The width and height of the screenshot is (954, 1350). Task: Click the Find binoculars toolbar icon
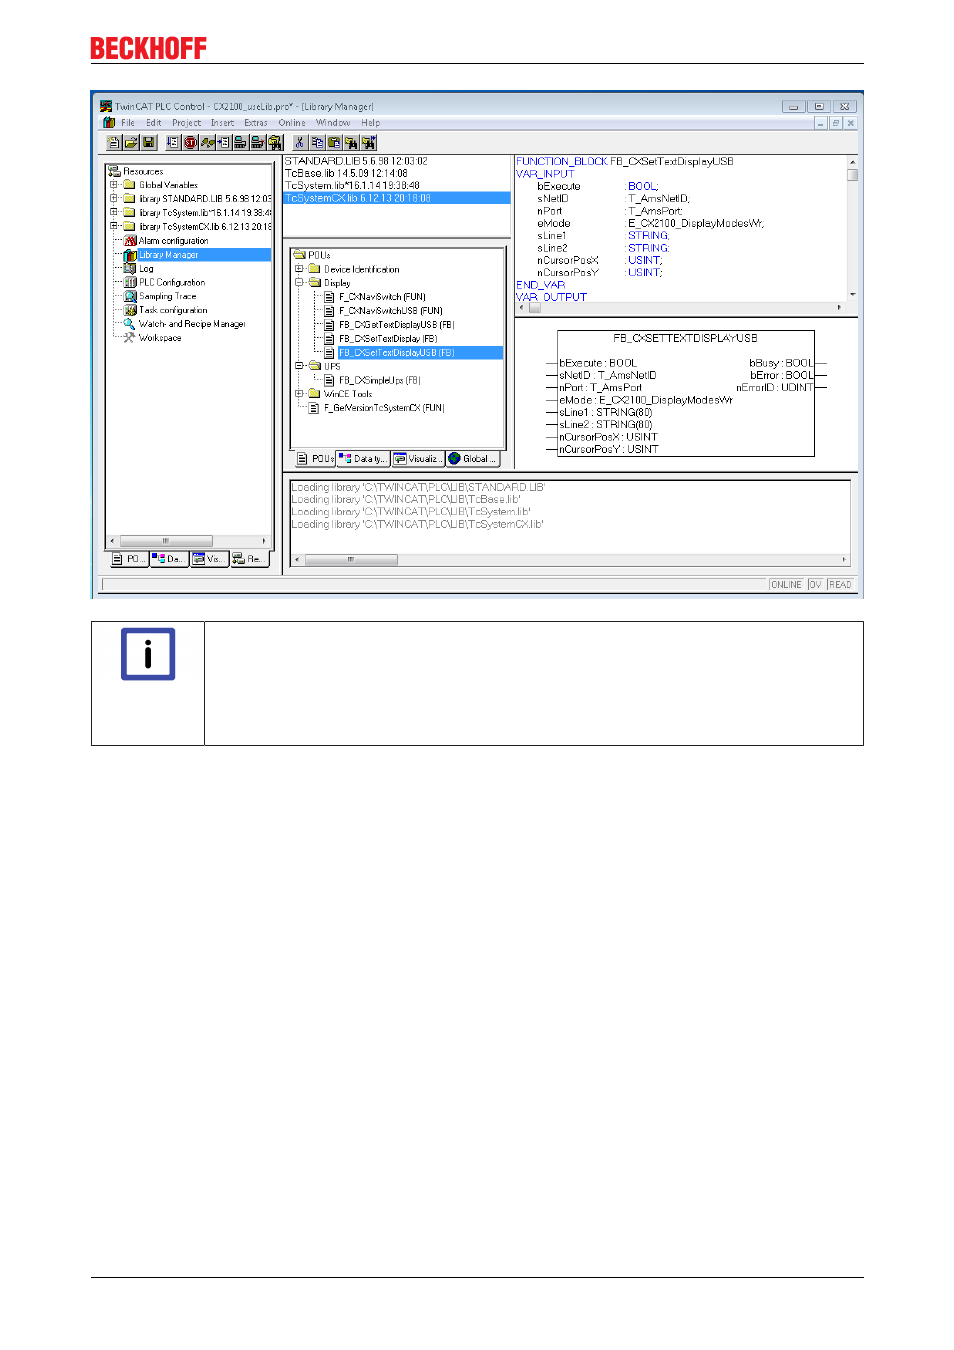[x=351, y=142]
